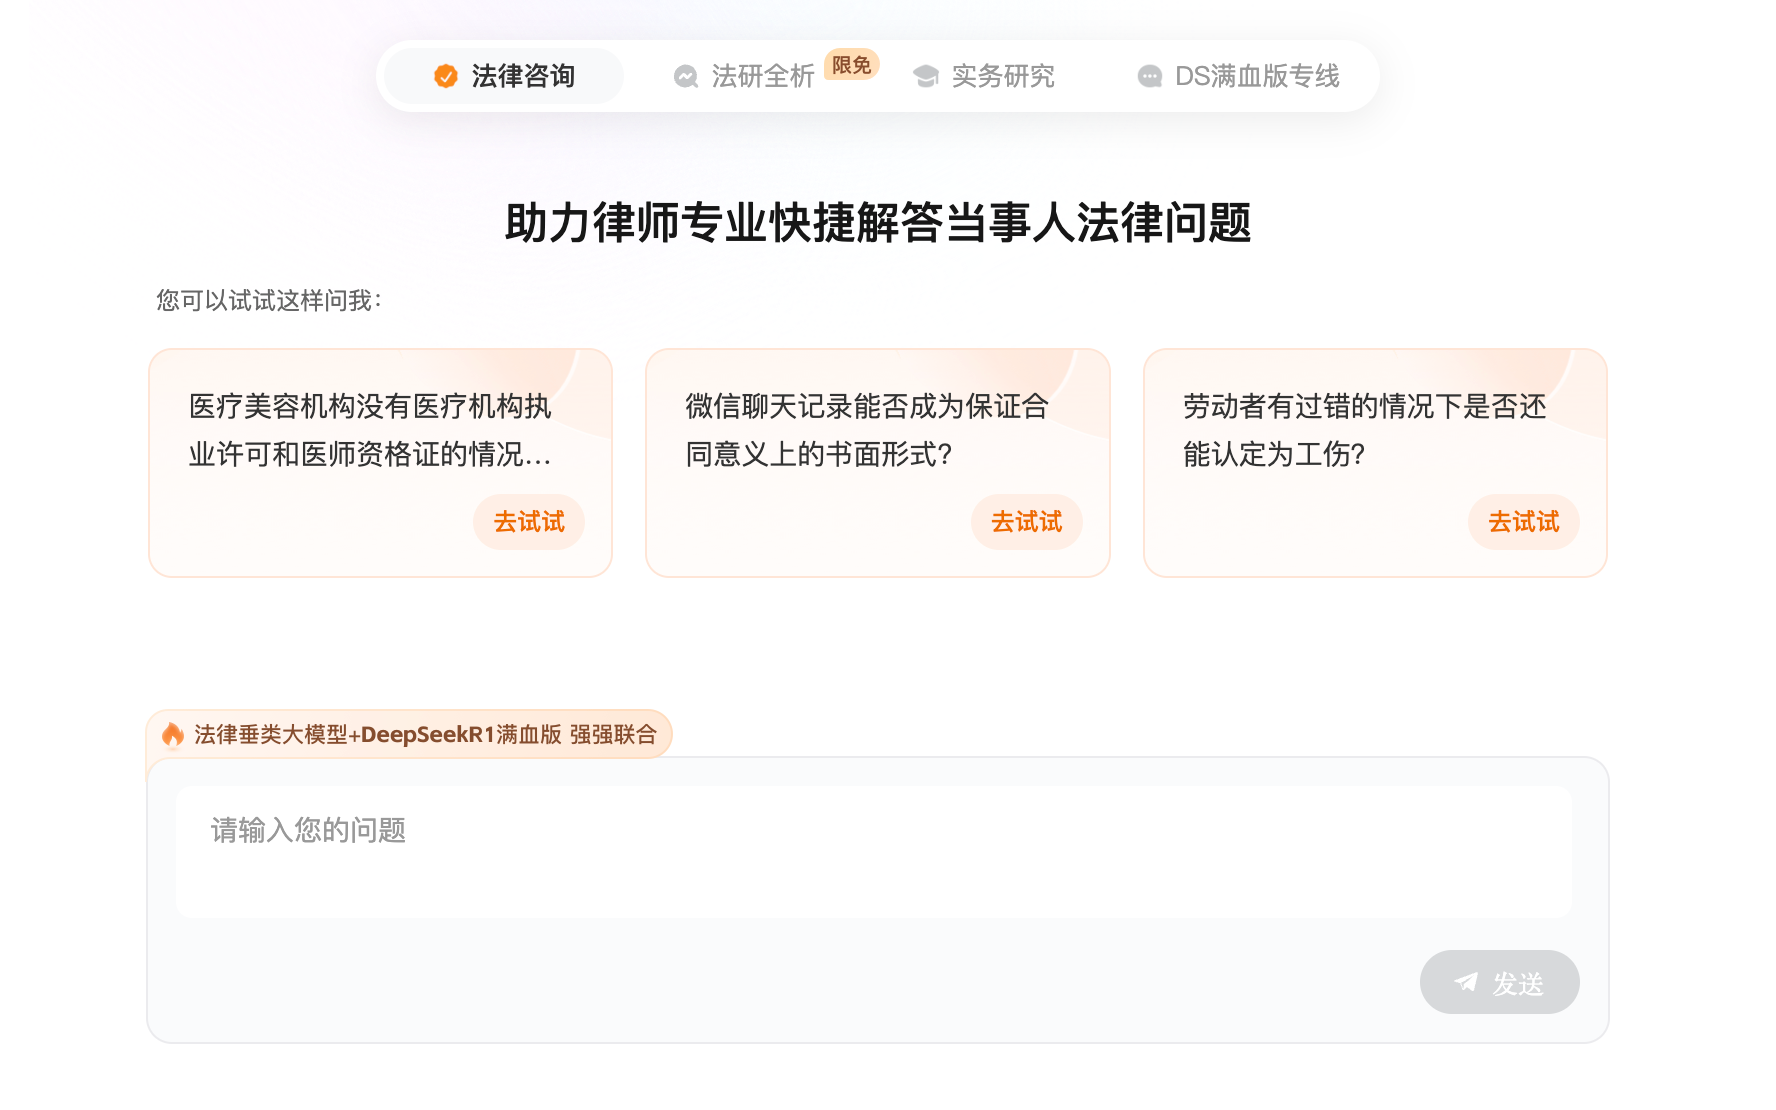1776x1110 pixels.
Task: Select the 实务研究 tab
Action: 984,76
